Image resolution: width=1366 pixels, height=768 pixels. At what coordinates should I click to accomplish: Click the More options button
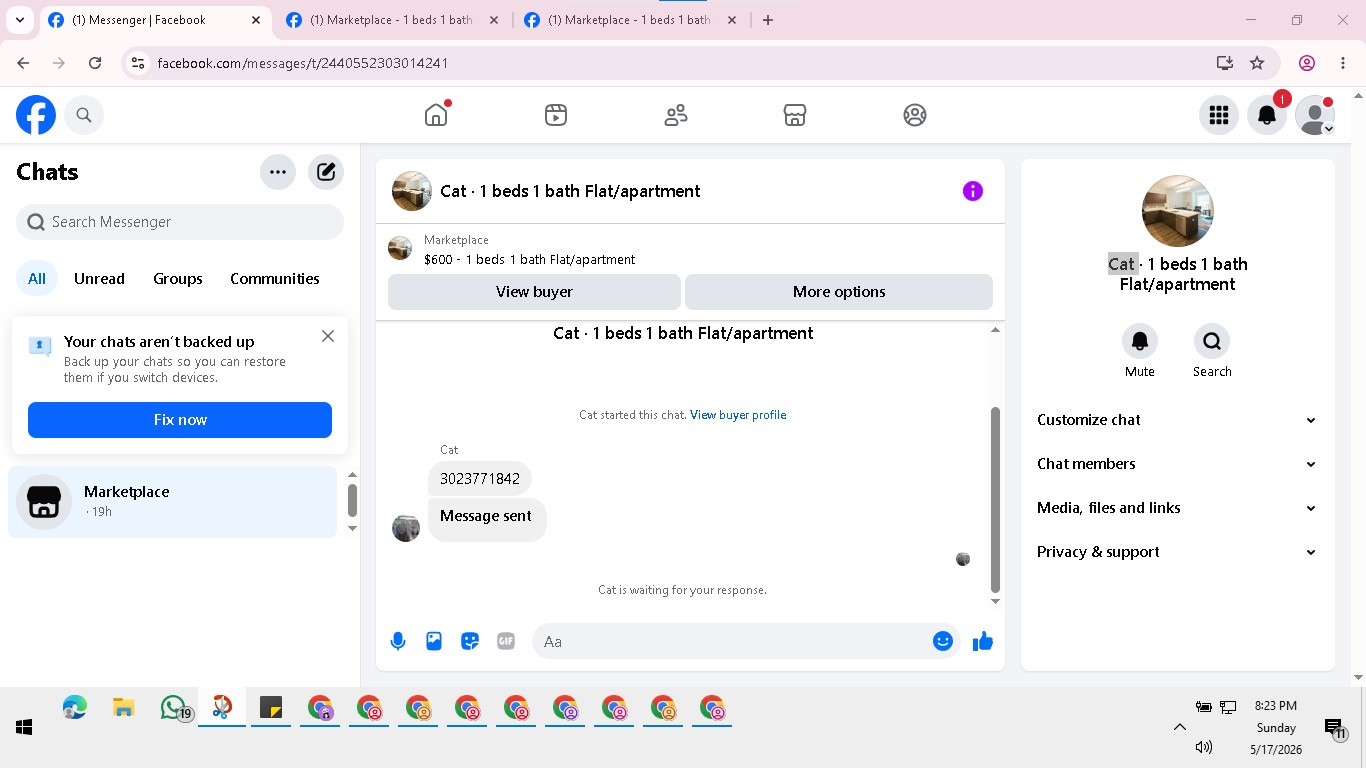(x=839, y=292)
